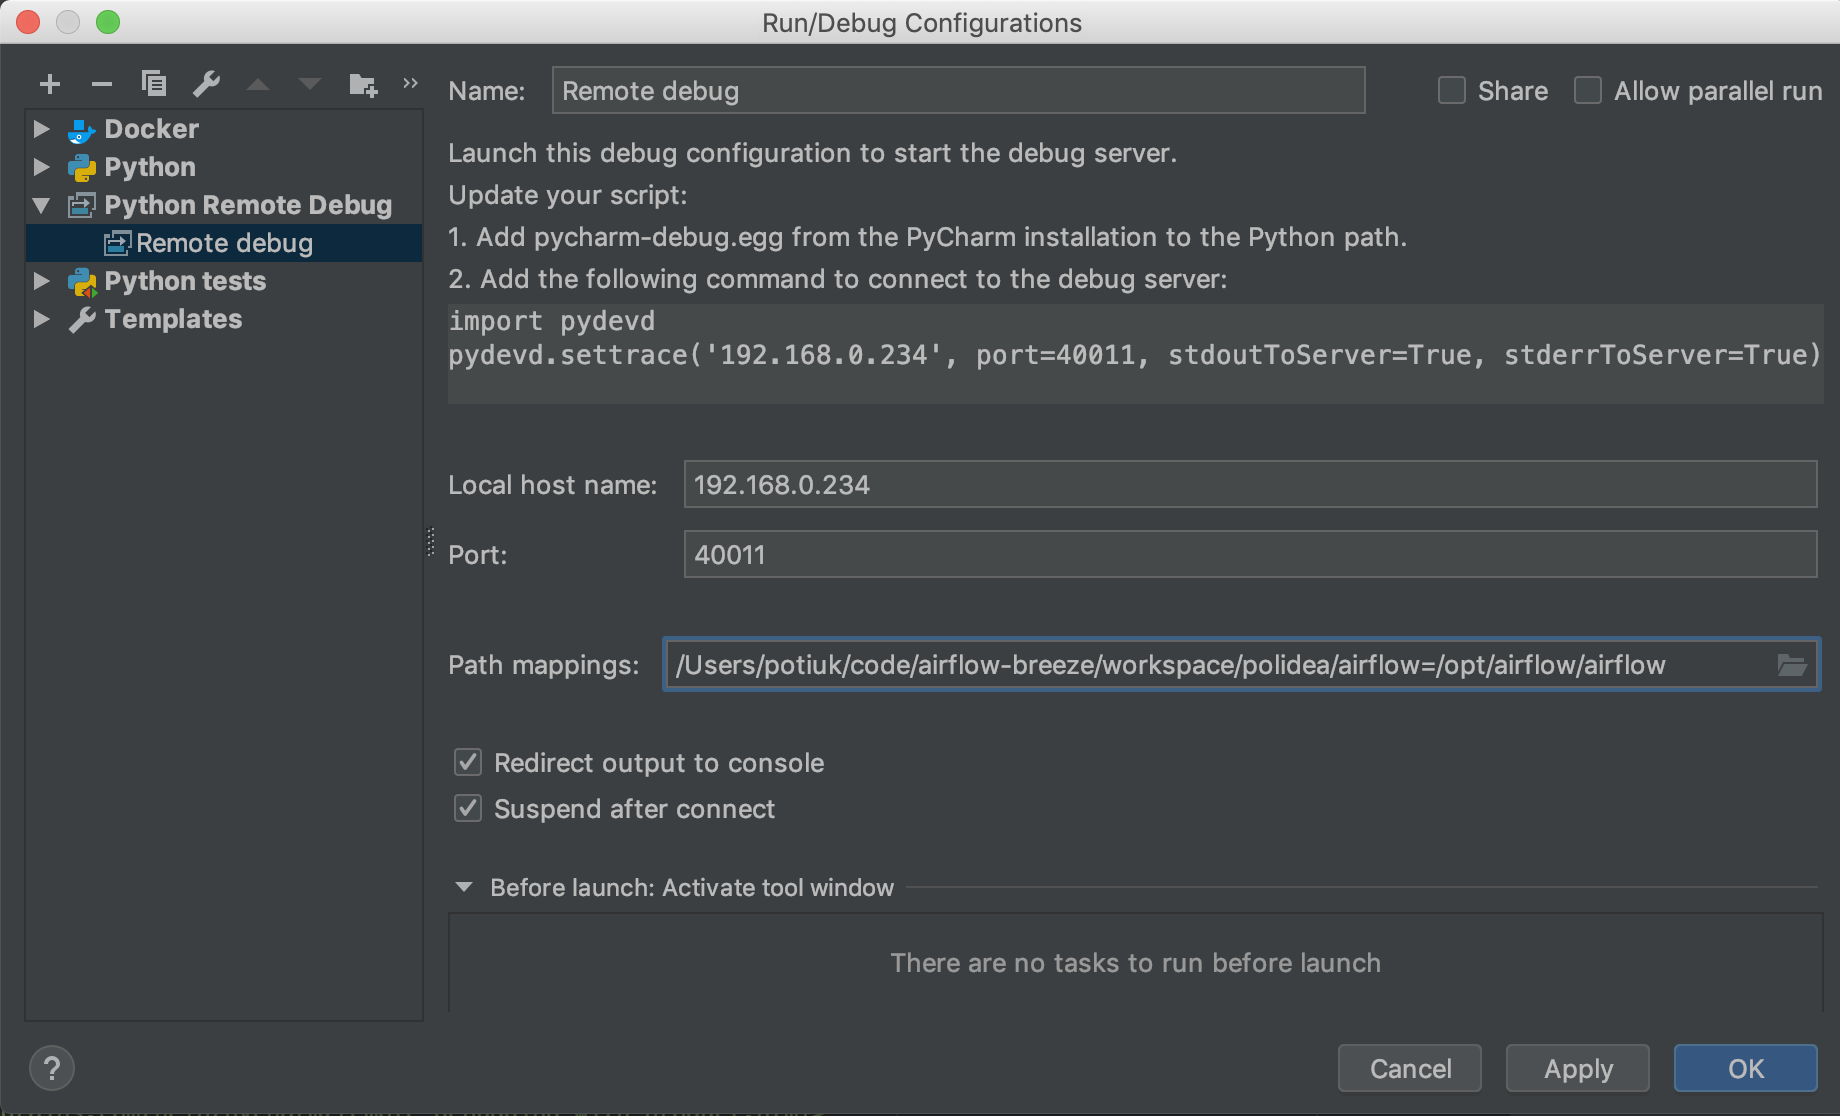Viewport: 1840px width, 1116px height.
Task: Click the pycharm-debug.egg instruction line
Action: pyautogui.click(x=928, y=237)
